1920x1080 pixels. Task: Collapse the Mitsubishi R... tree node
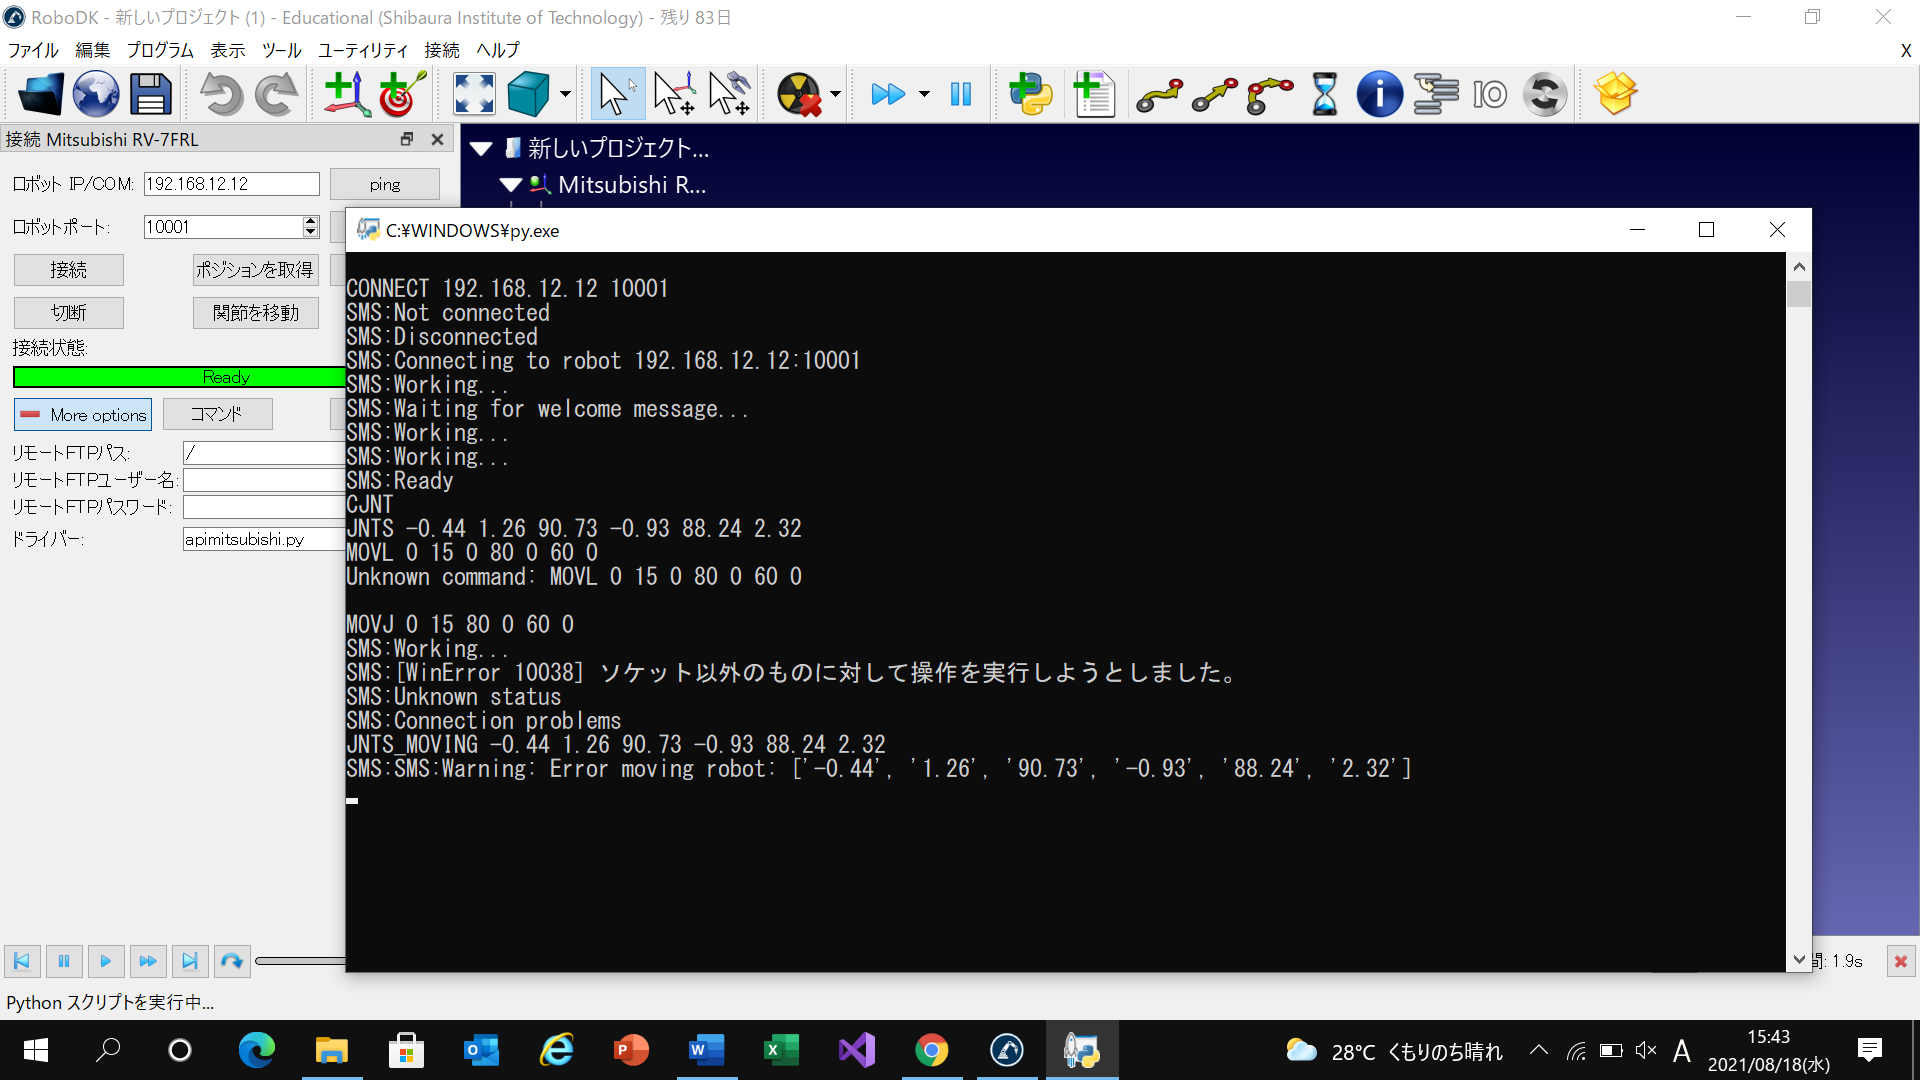coord(511,185)
